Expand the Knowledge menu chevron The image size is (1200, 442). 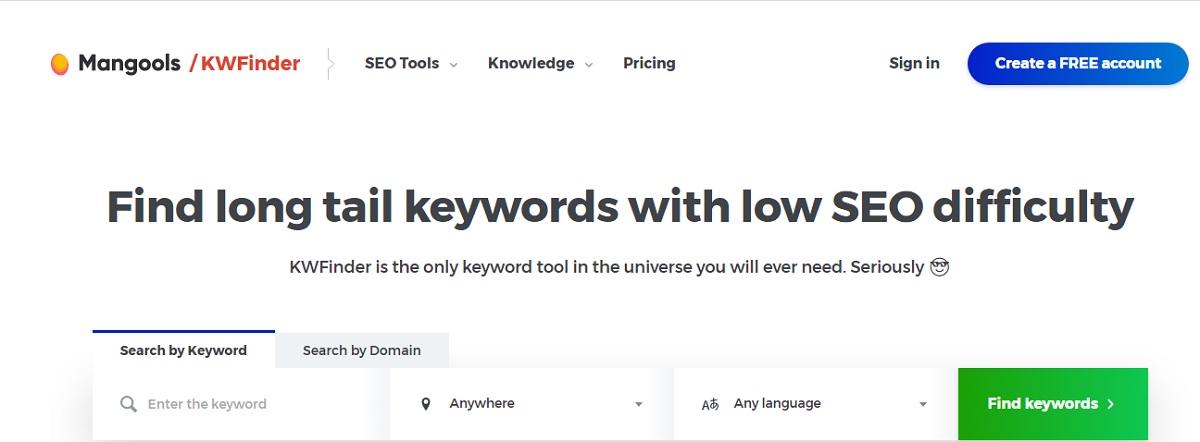tap(588, 65)
